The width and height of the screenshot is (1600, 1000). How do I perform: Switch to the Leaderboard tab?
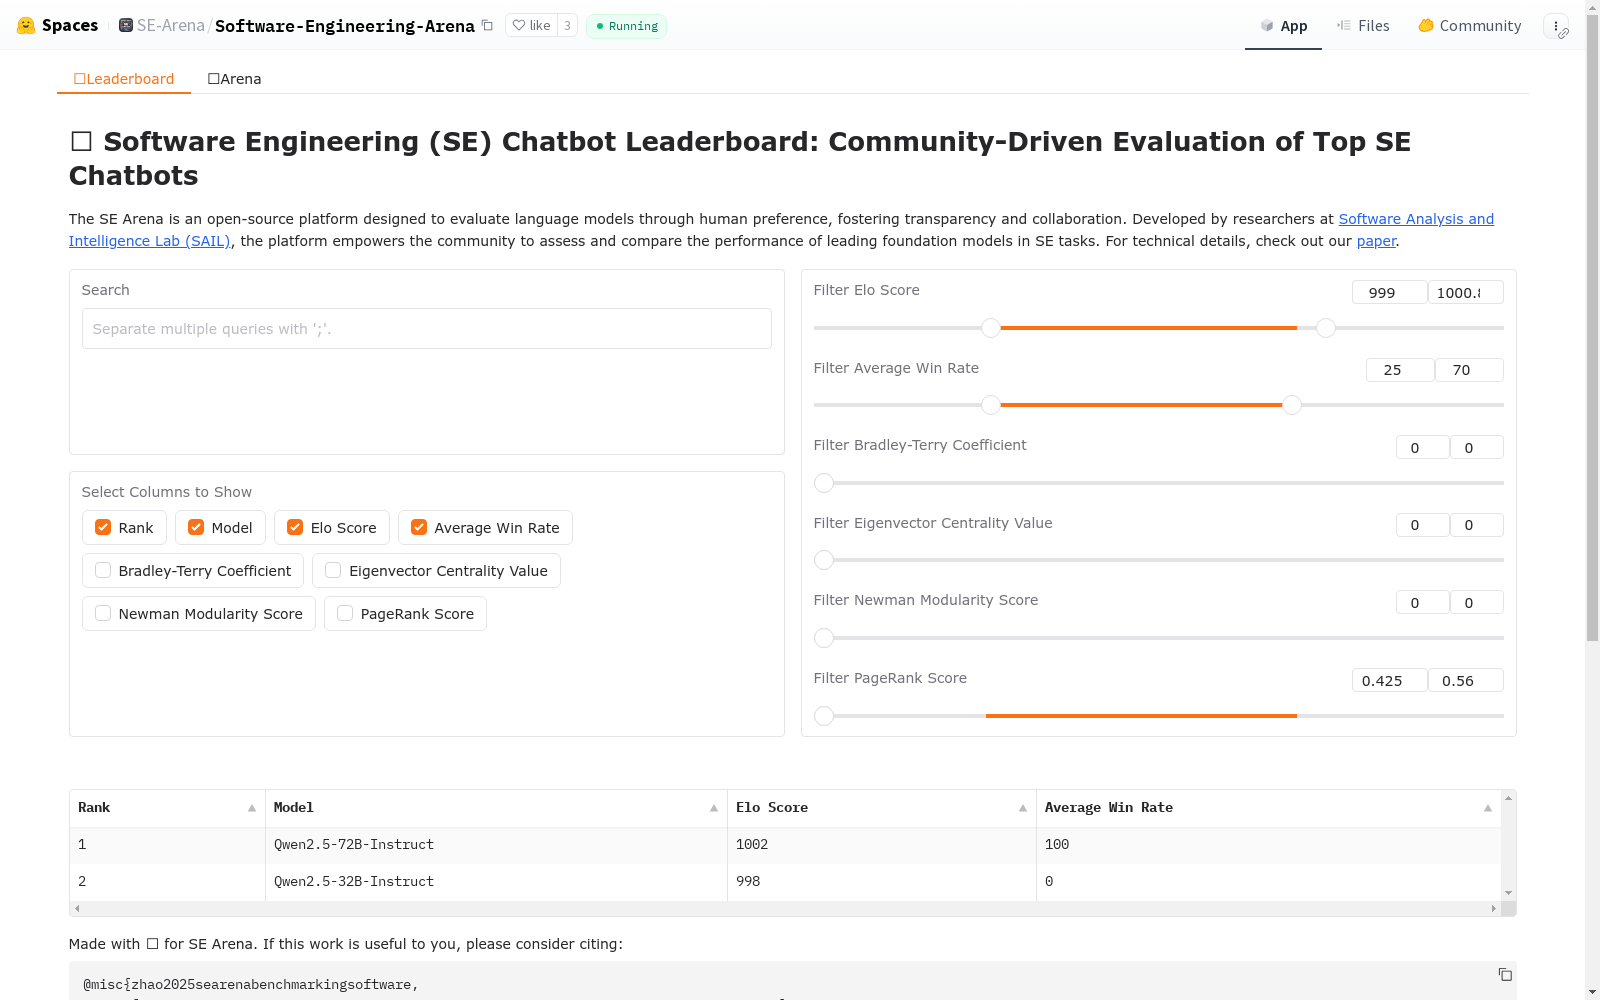(x=124, y=79)
